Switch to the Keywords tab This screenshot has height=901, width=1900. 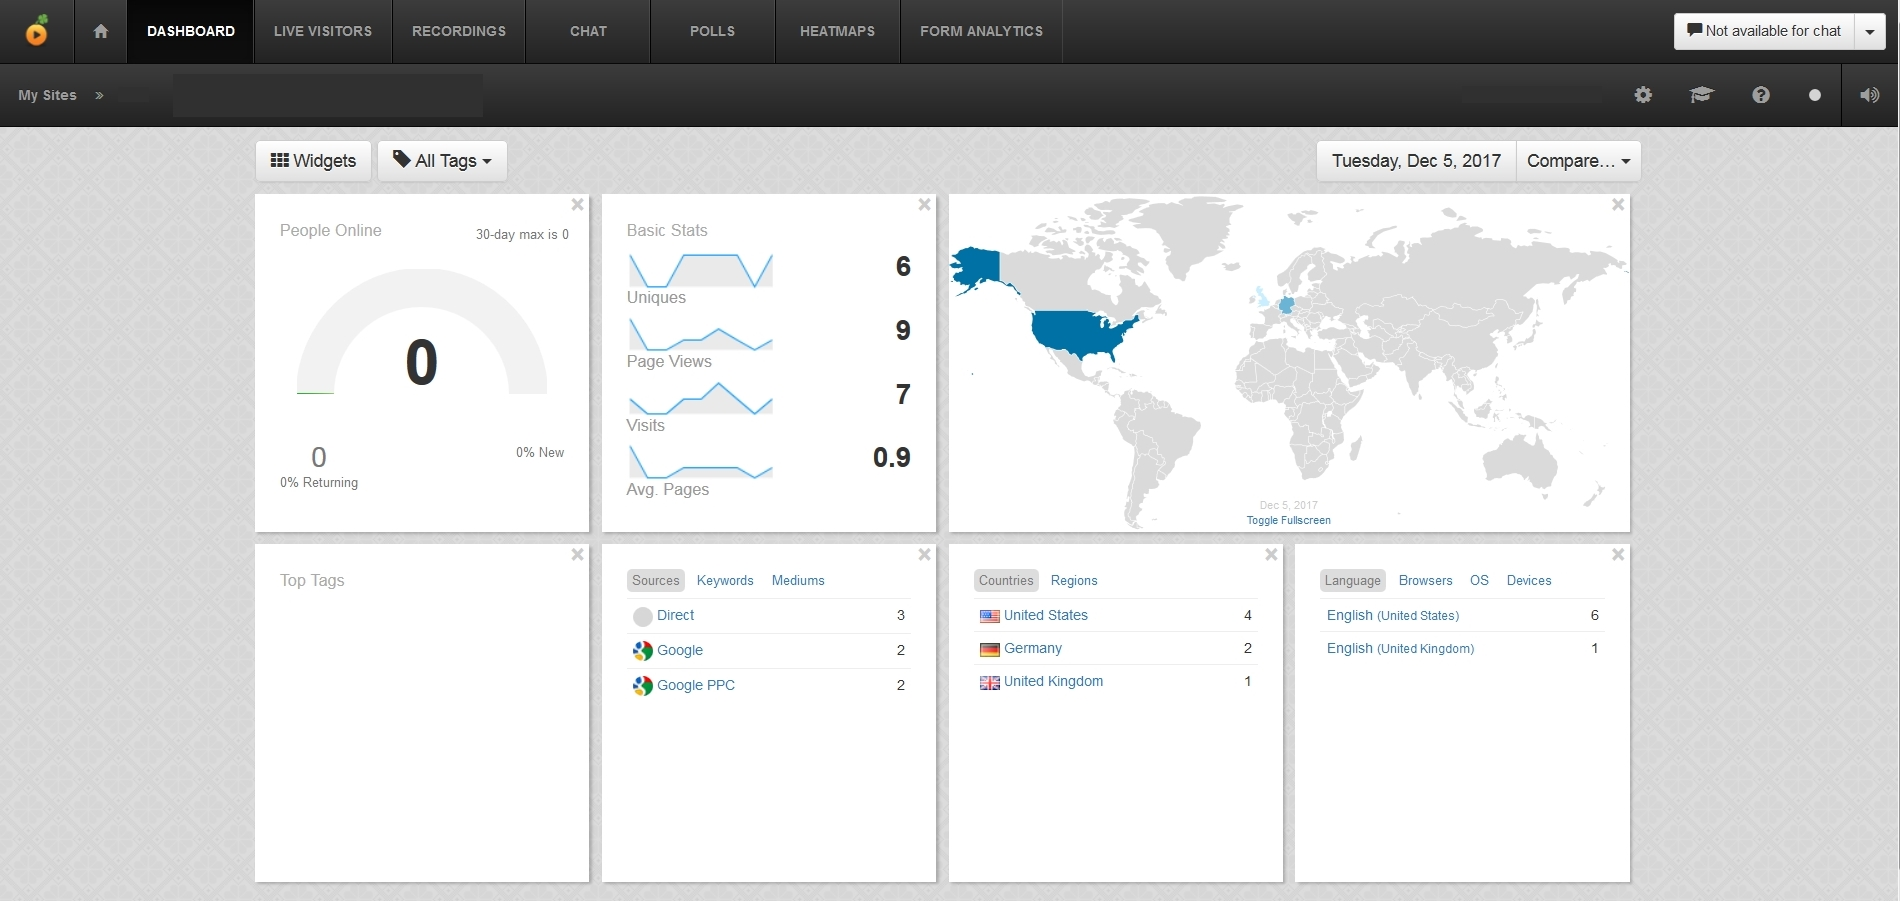pos(725,580)
